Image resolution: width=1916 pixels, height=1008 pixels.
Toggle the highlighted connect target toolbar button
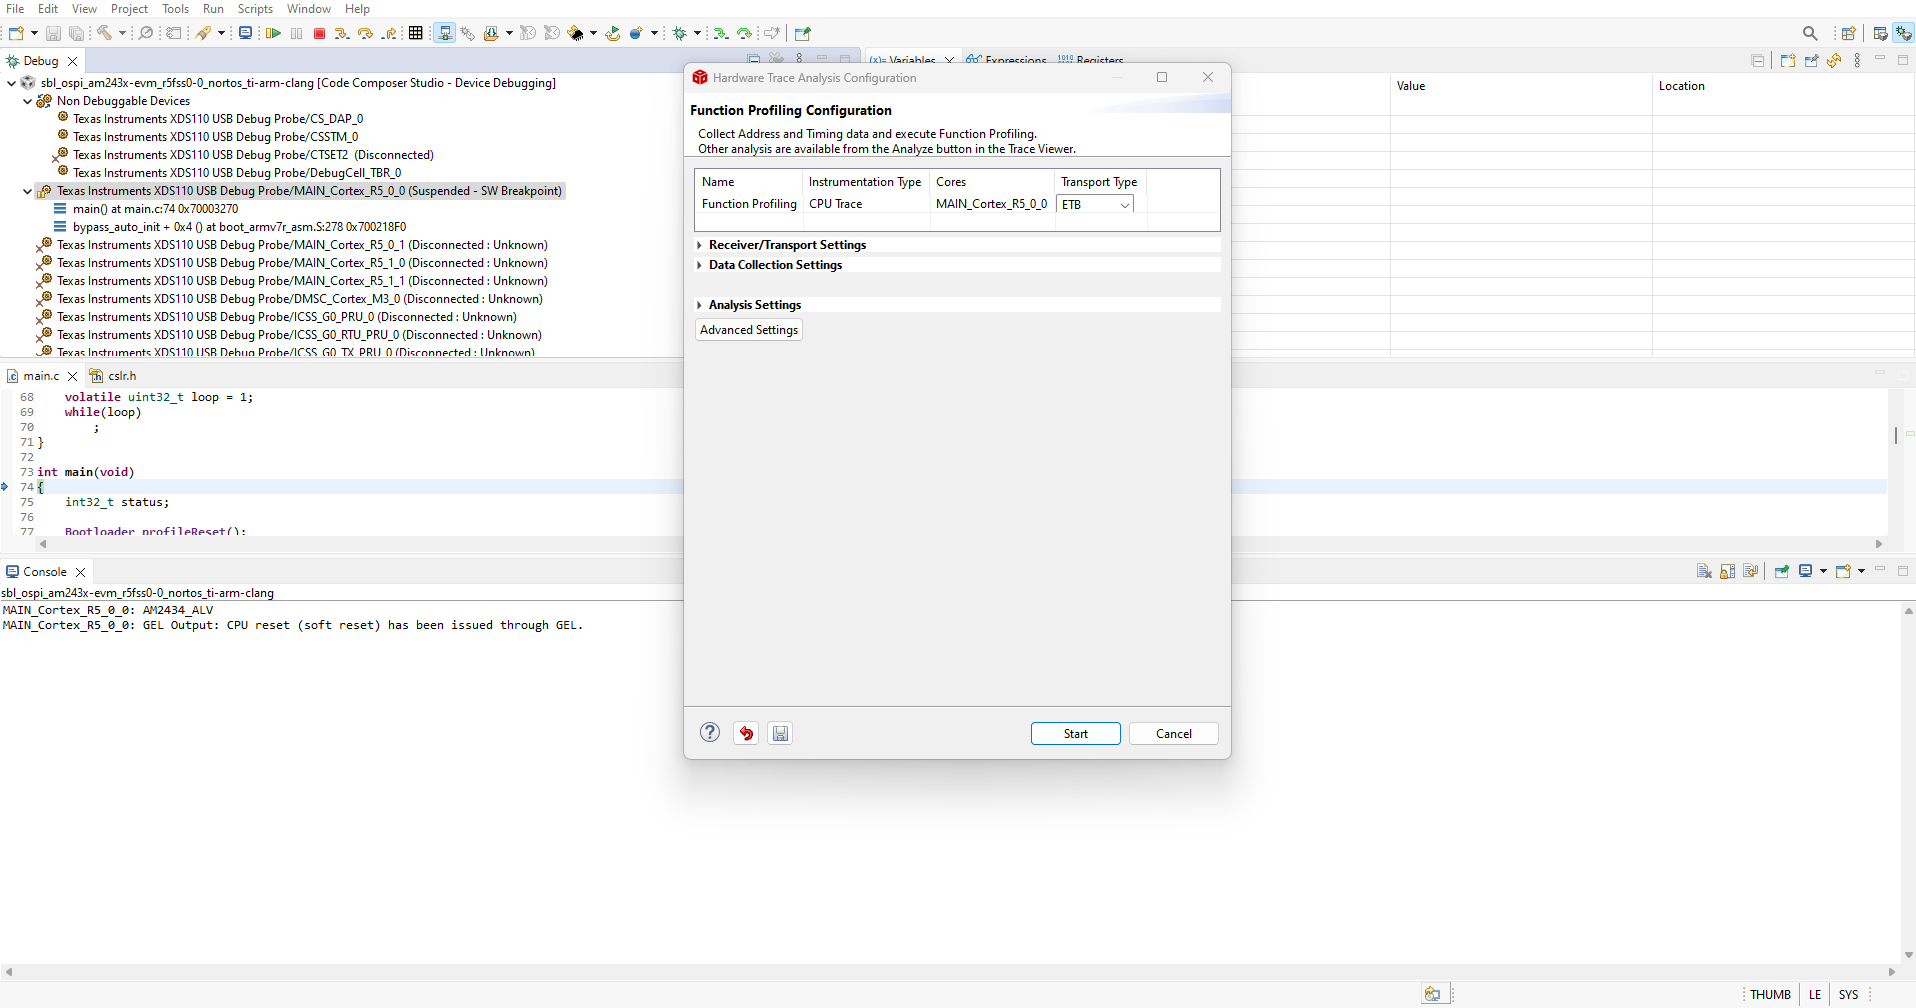445,33
